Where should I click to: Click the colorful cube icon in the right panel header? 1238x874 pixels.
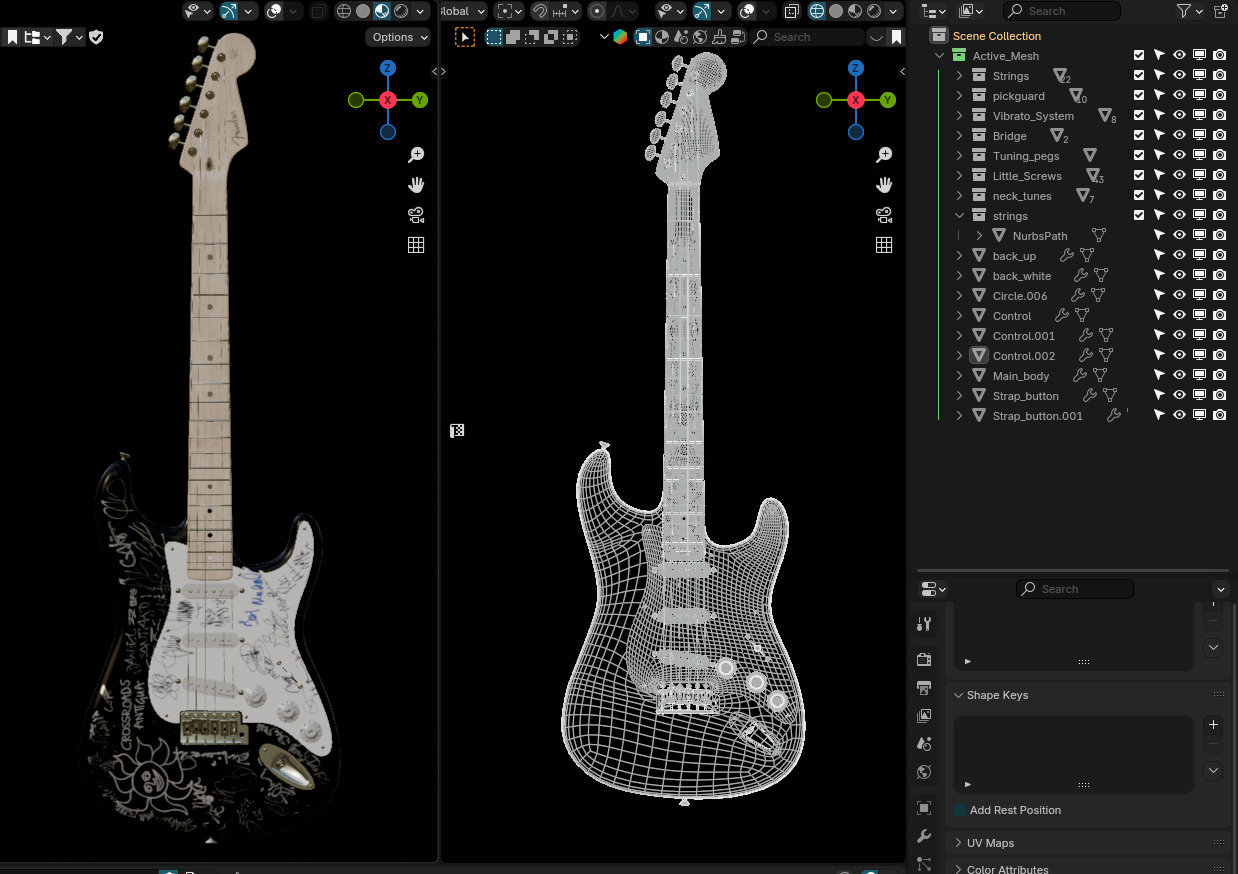tap(620, 37)
